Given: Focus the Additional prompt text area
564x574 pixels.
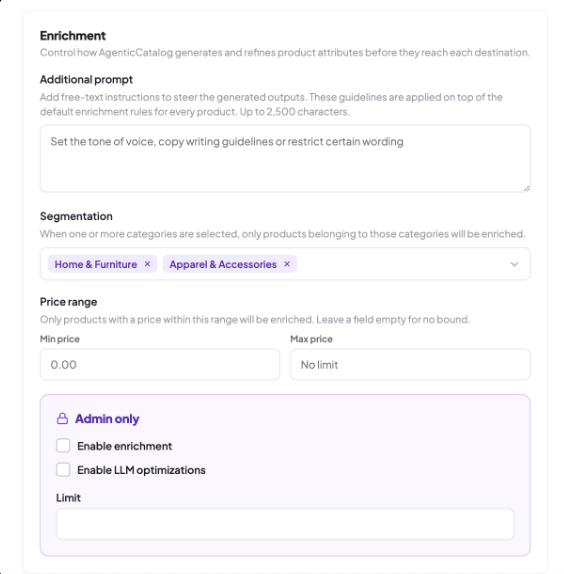Looking at the screenshot, I should [285, 158].
